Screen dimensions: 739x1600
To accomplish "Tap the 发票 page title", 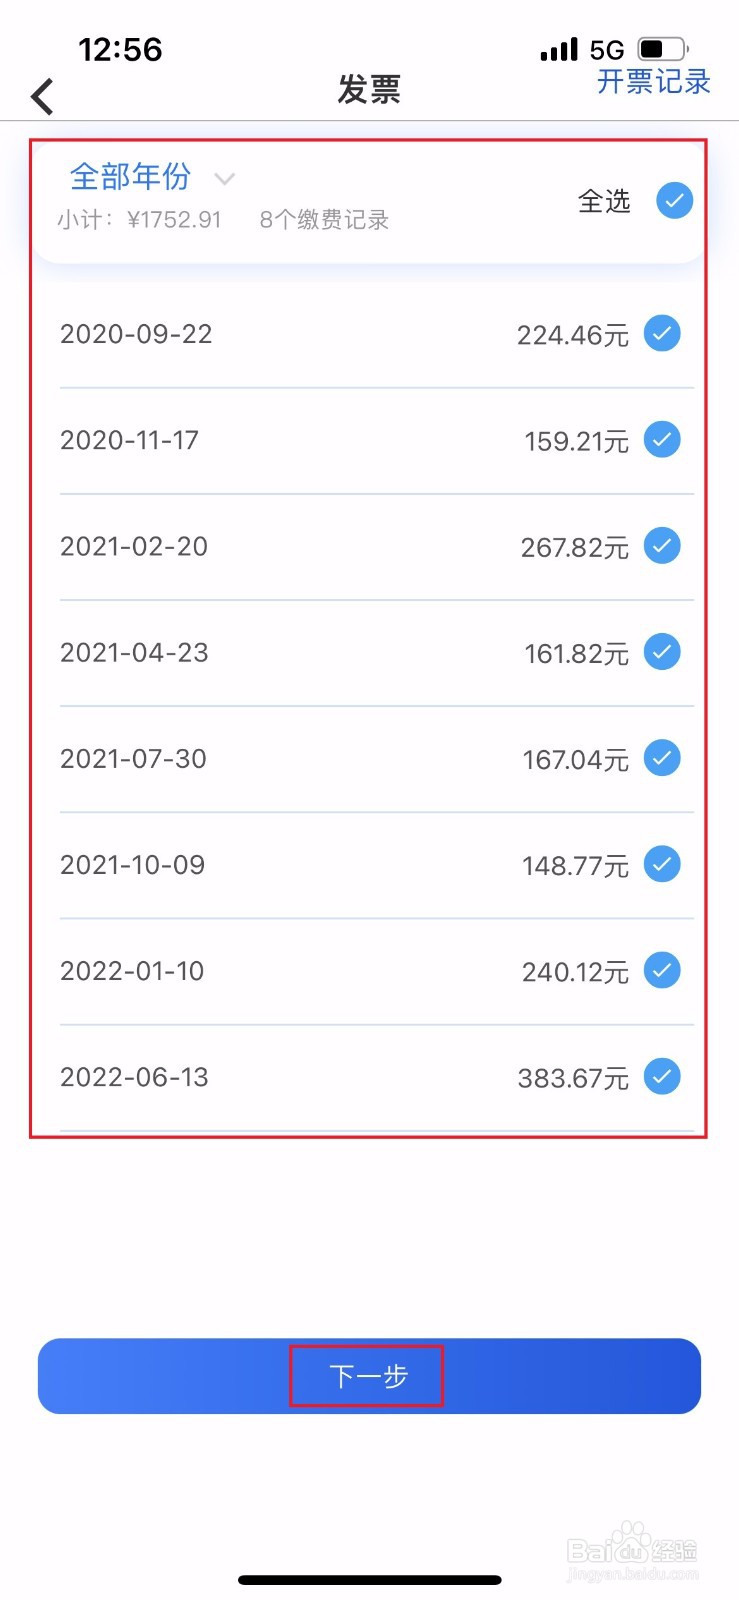I will [x=369, y=90].
